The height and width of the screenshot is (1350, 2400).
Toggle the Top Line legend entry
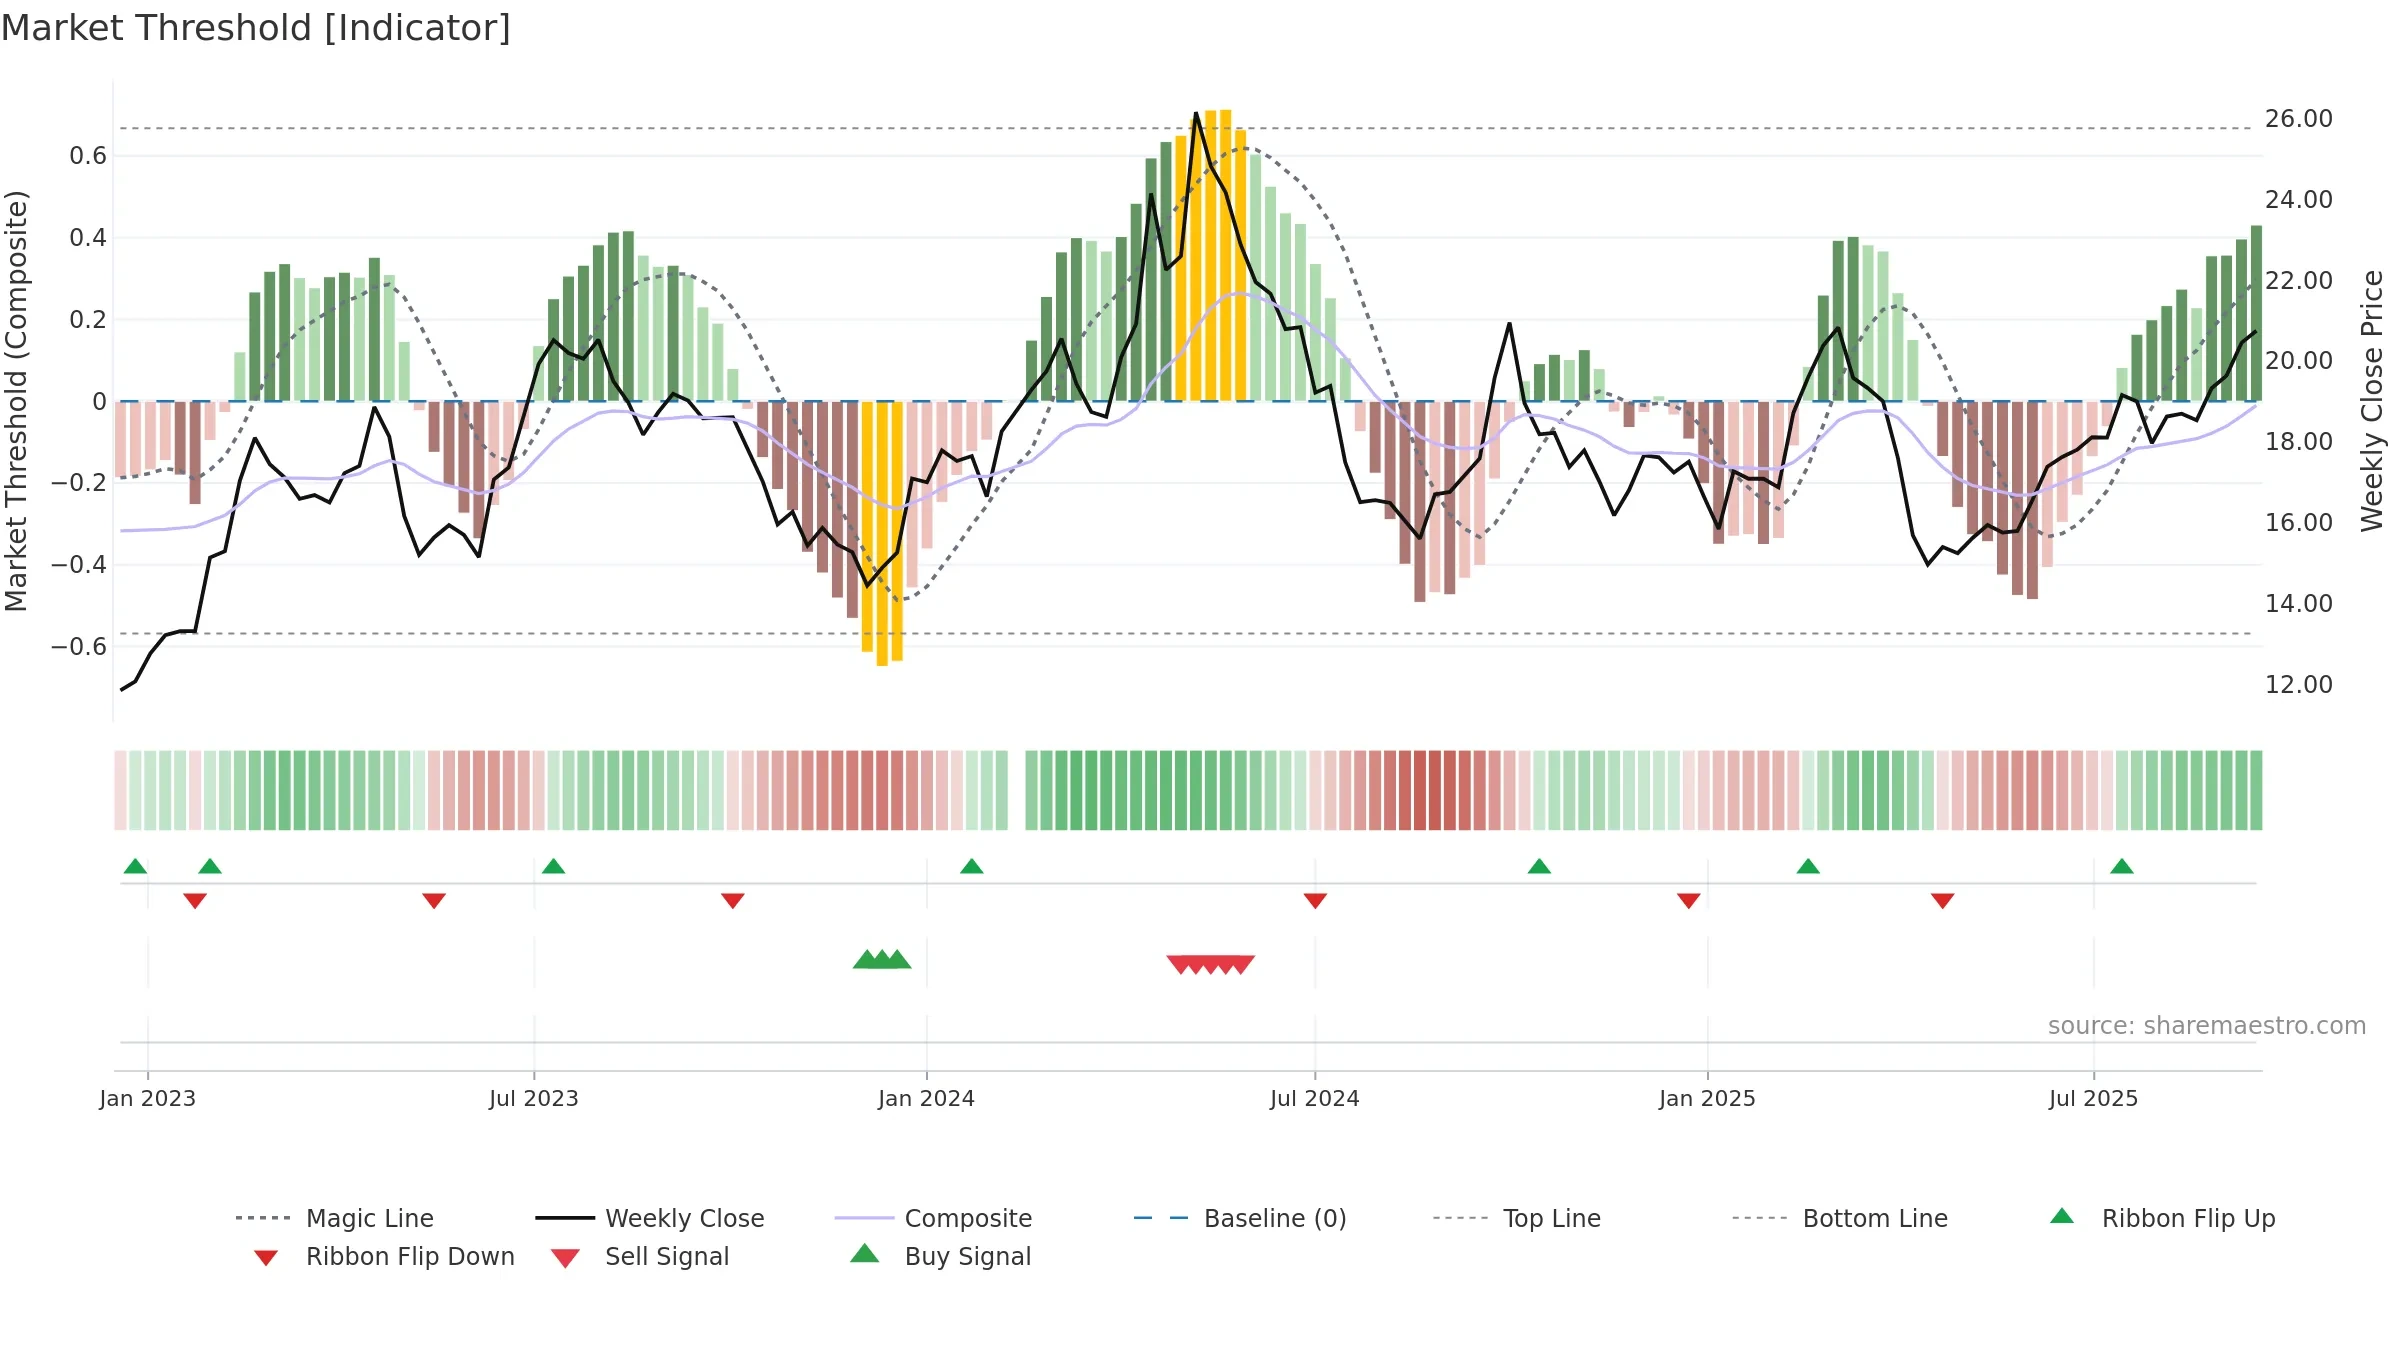tap(1517, 1218)
